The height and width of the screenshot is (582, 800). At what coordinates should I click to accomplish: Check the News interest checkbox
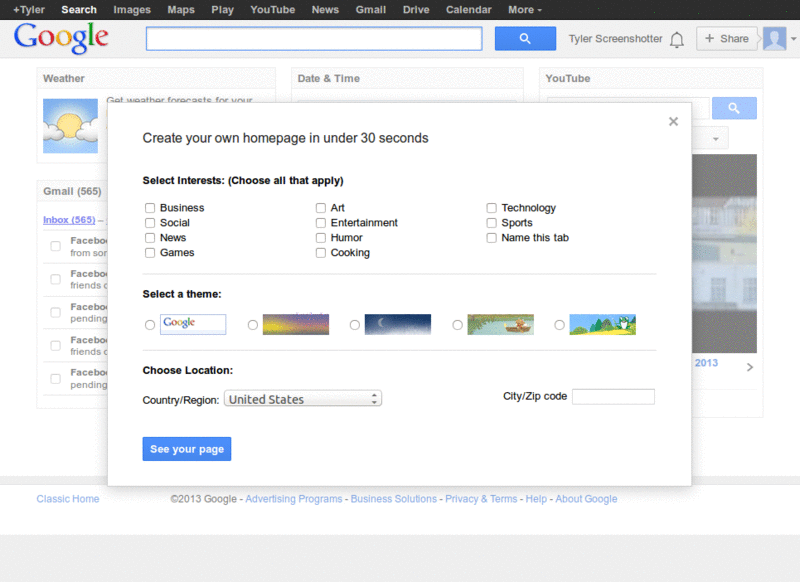pos(150,238)
